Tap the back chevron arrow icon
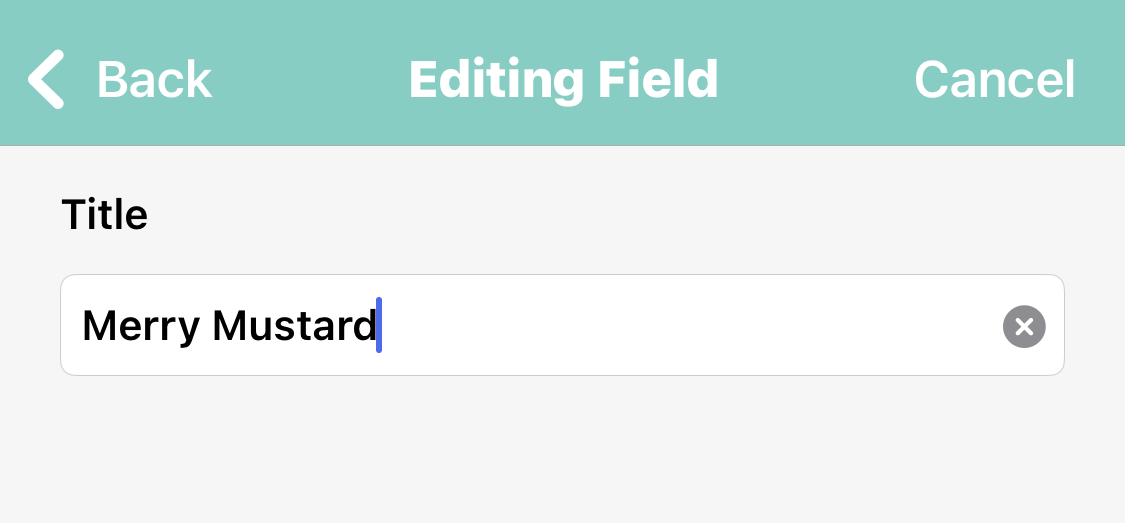The image size is (1125, 523). pyautogui.click(x=46, y=79)
